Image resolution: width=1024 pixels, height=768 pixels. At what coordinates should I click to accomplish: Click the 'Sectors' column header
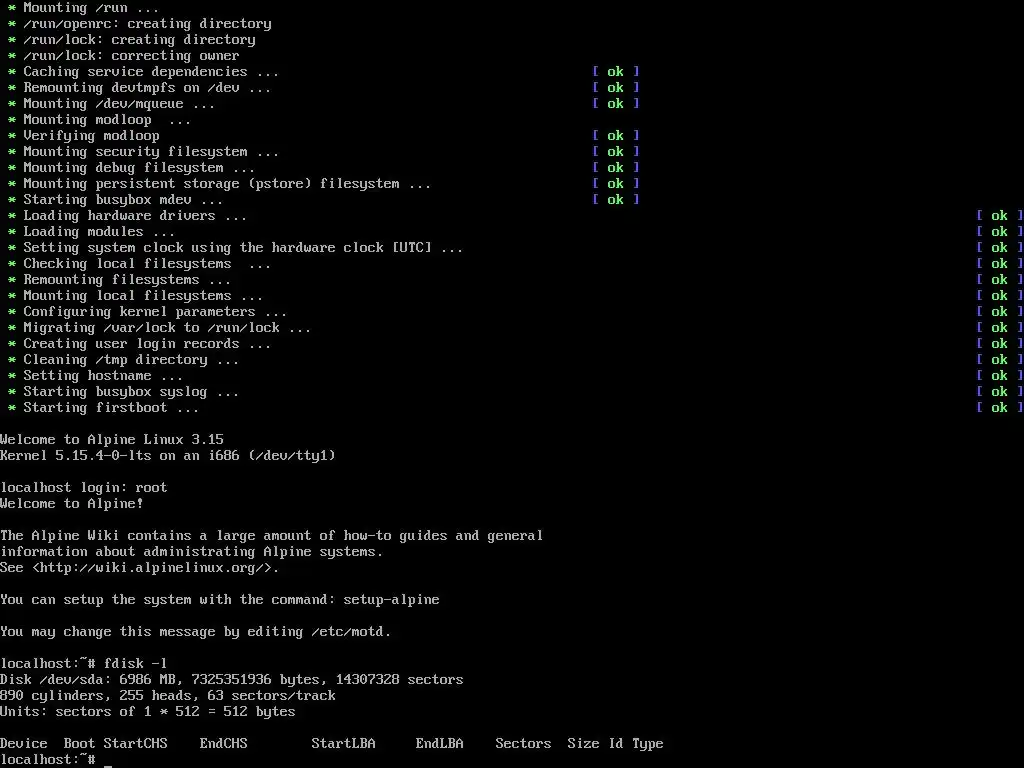pyautogui.click(x=523, y=744)
